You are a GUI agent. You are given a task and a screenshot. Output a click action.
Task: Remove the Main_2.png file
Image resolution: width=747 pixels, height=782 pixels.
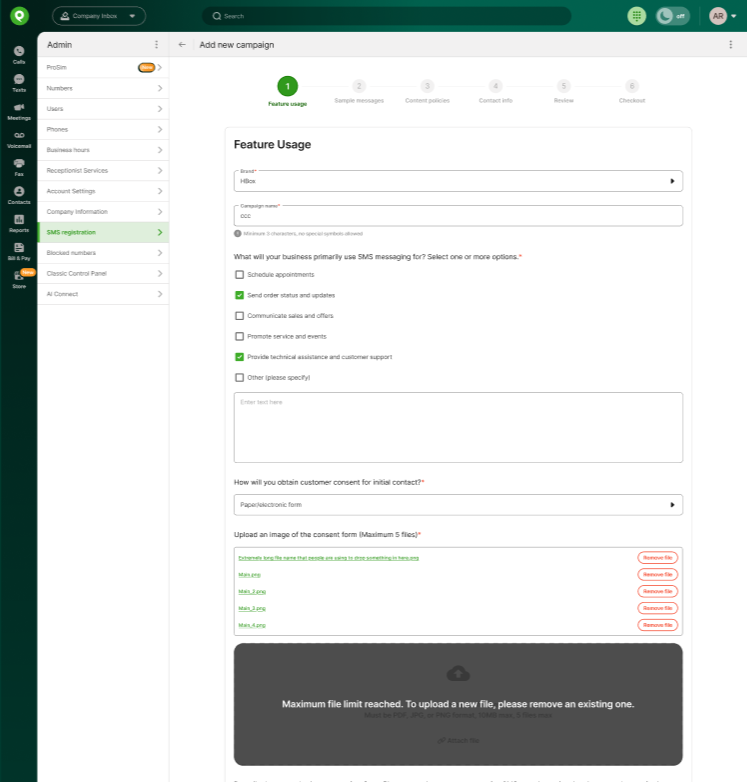[x=657, y=591]
